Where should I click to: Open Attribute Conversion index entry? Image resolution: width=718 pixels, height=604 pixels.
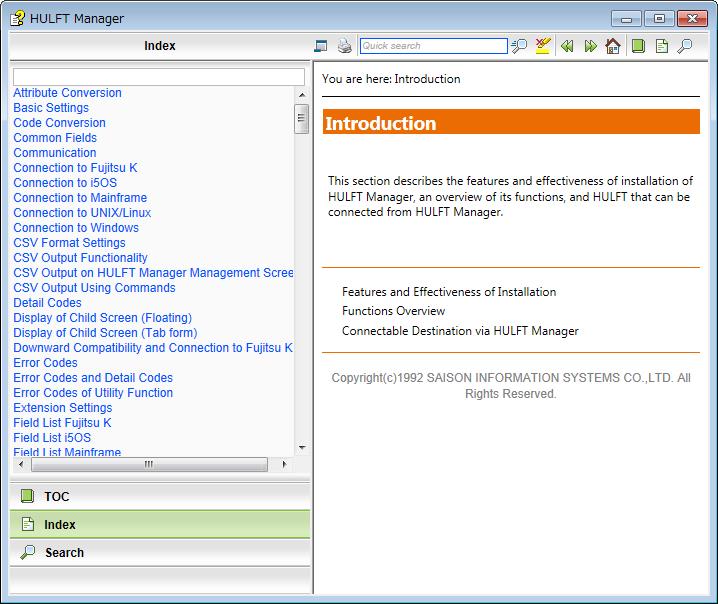point(67,93)
